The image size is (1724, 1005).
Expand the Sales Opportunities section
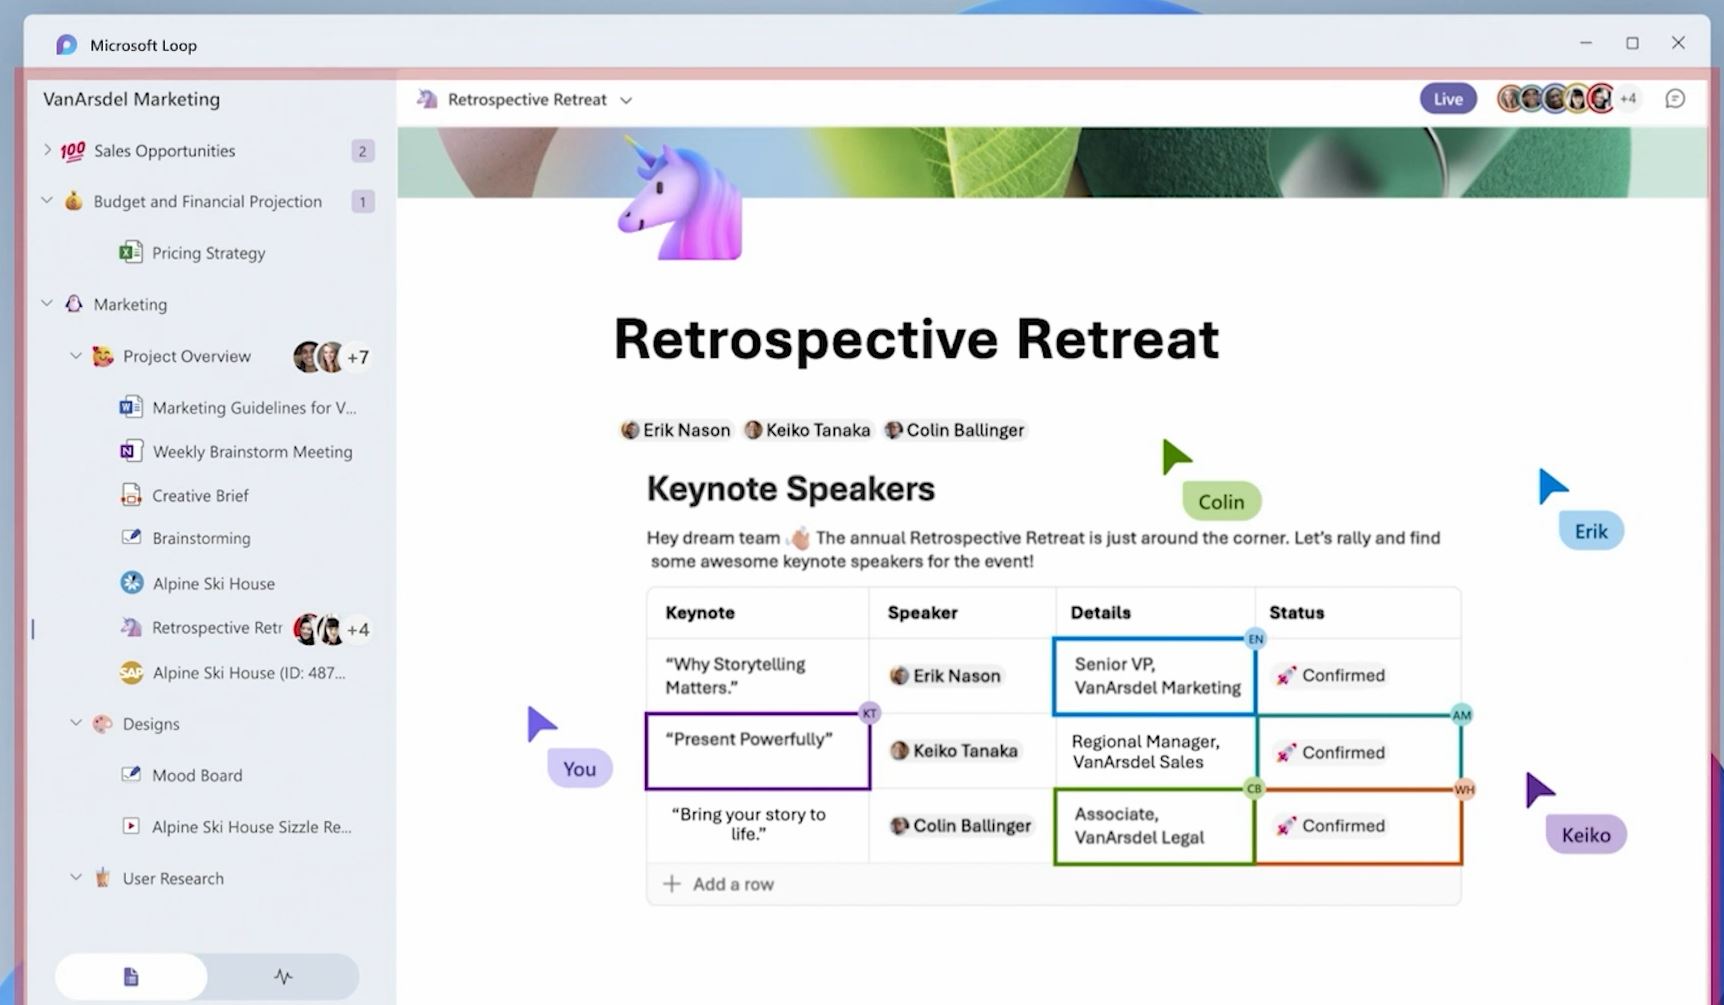[x=47, y=150]
